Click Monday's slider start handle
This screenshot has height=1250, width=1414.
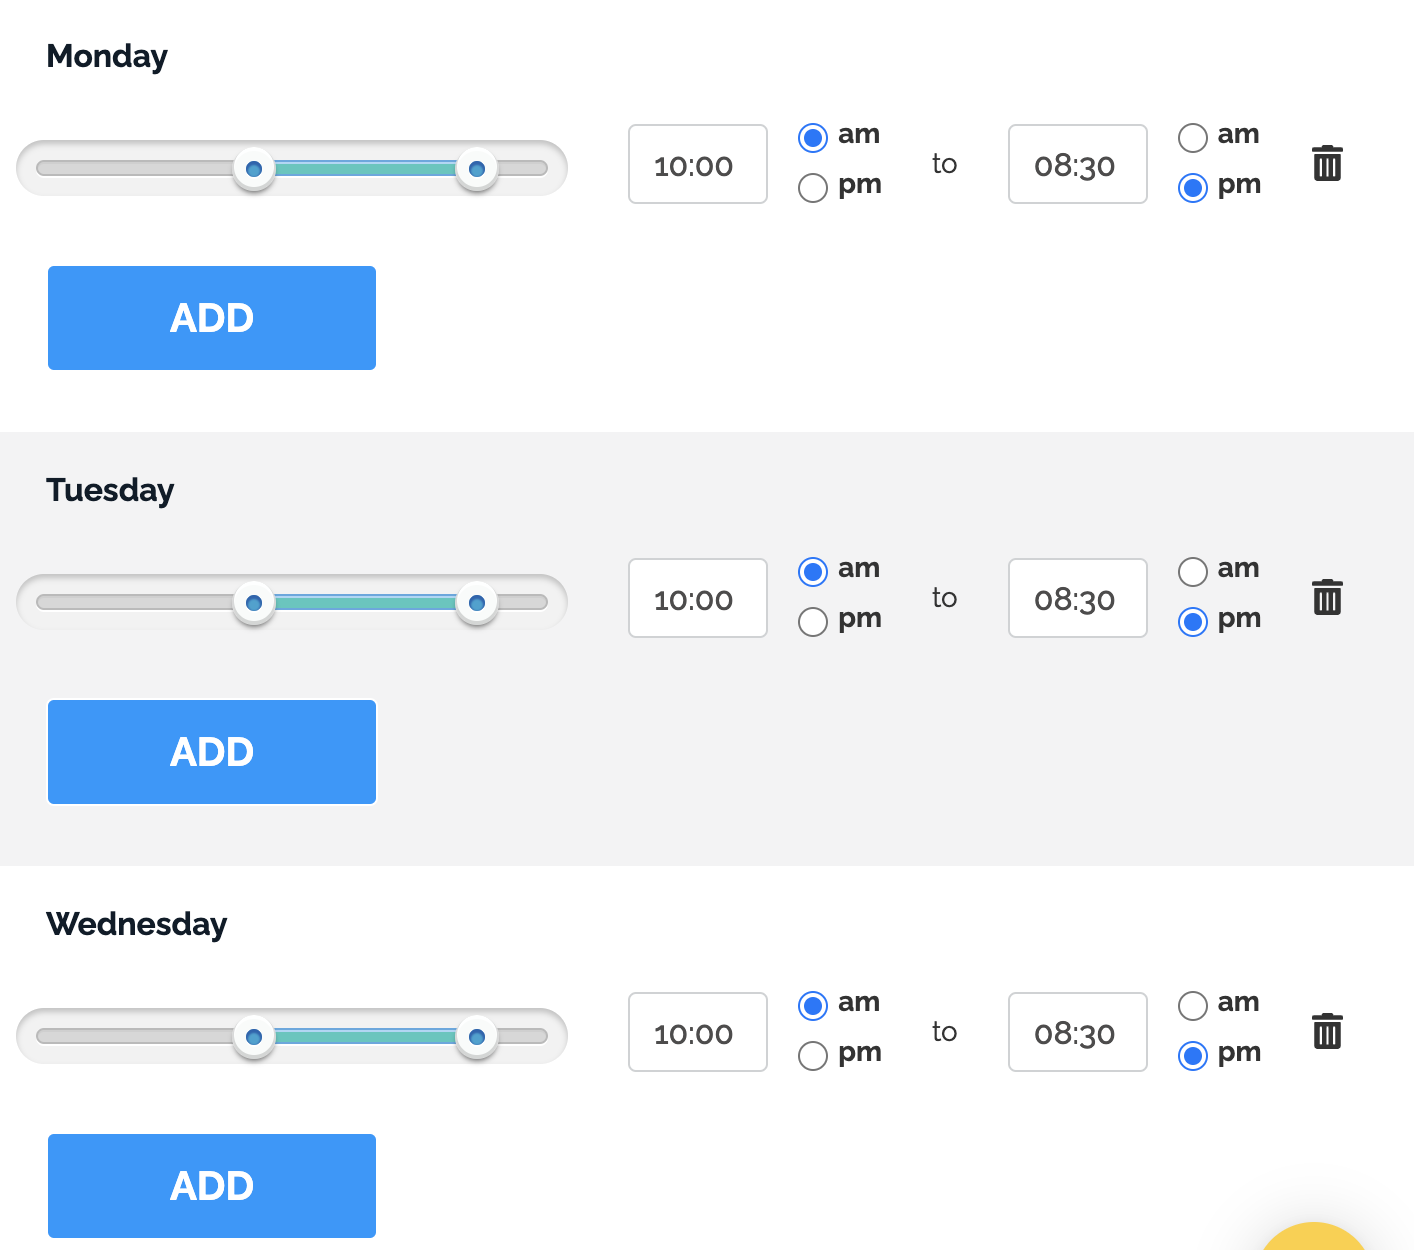(254, 168)
